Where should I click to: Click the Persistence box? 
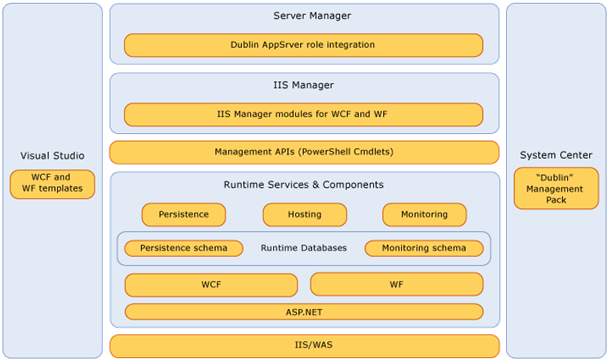(184, 214)
